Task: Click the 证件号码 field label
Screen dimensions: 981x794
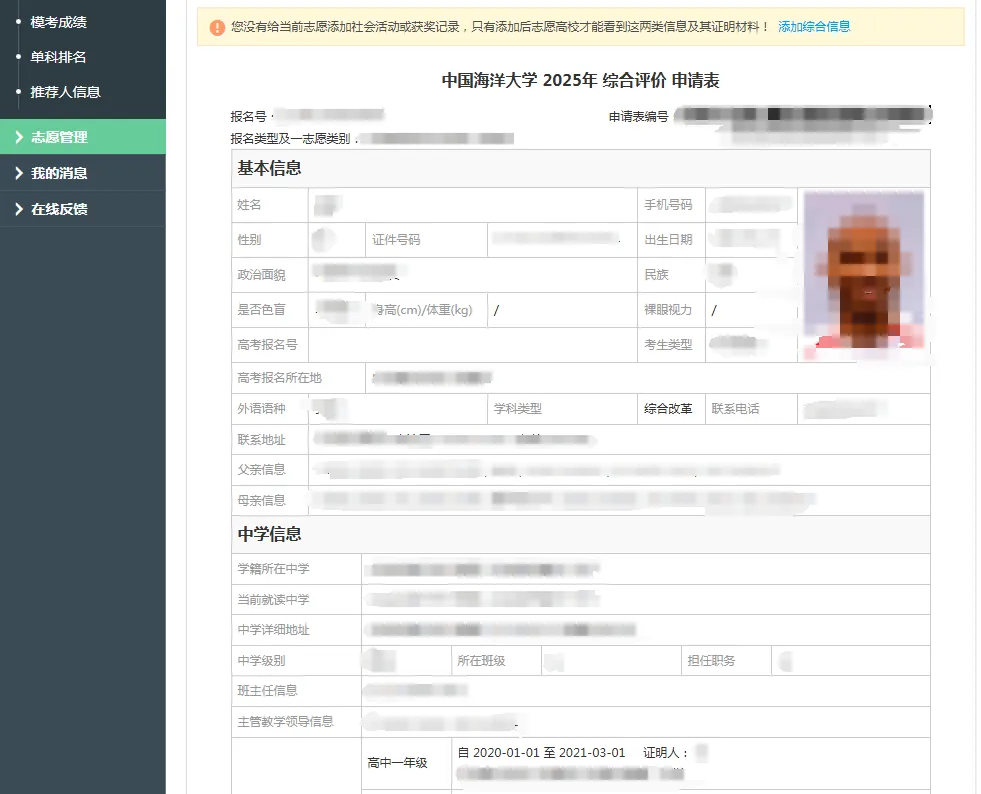Action: [396, 240]
